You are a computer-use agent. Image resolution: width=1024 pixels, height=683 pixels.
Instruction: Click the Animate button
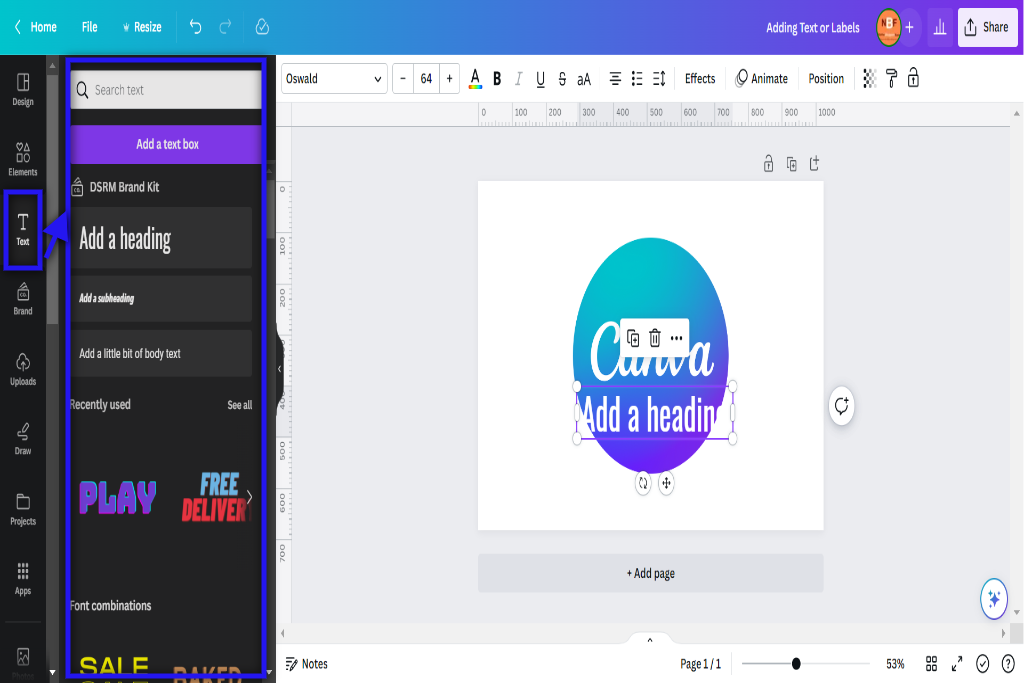761,78
